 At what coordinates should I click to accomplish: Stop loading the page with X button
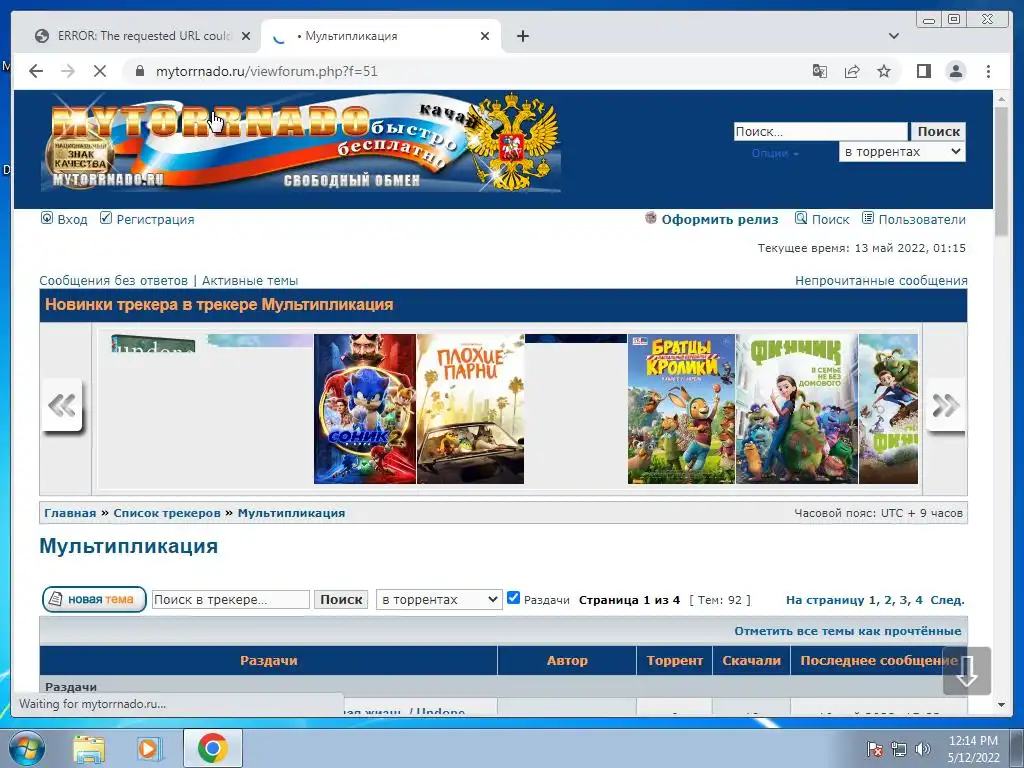point(99,71)
